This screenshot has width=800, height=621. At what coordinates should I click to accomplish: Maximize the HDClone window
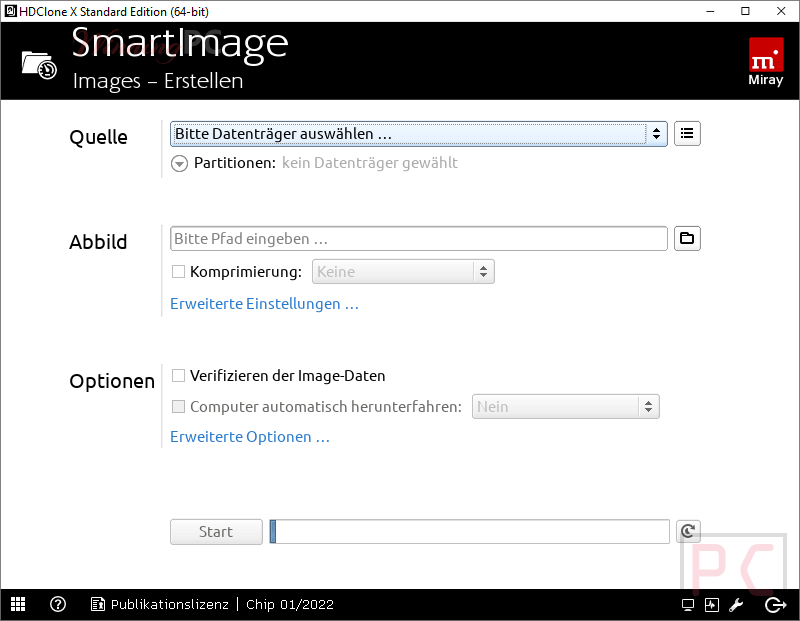(745, 11)
